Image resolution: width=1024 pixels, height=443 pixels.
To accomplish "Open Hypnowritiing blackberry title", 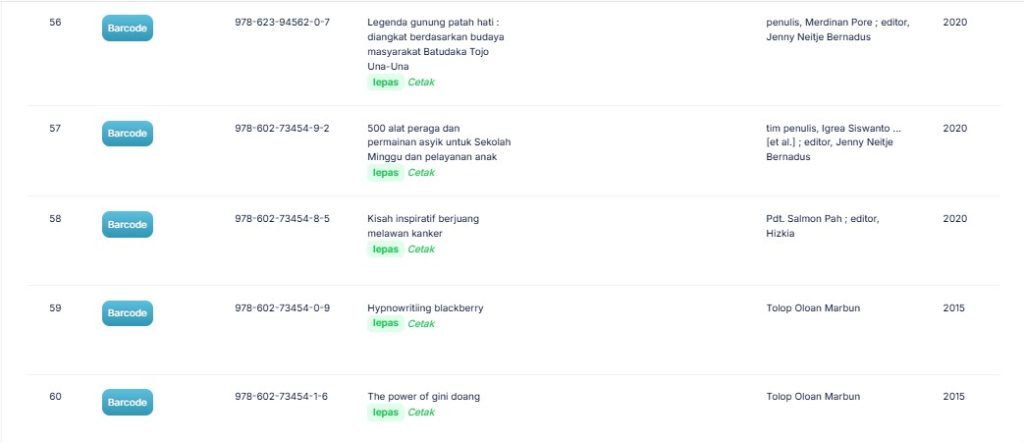I will [x=425, y=308].
